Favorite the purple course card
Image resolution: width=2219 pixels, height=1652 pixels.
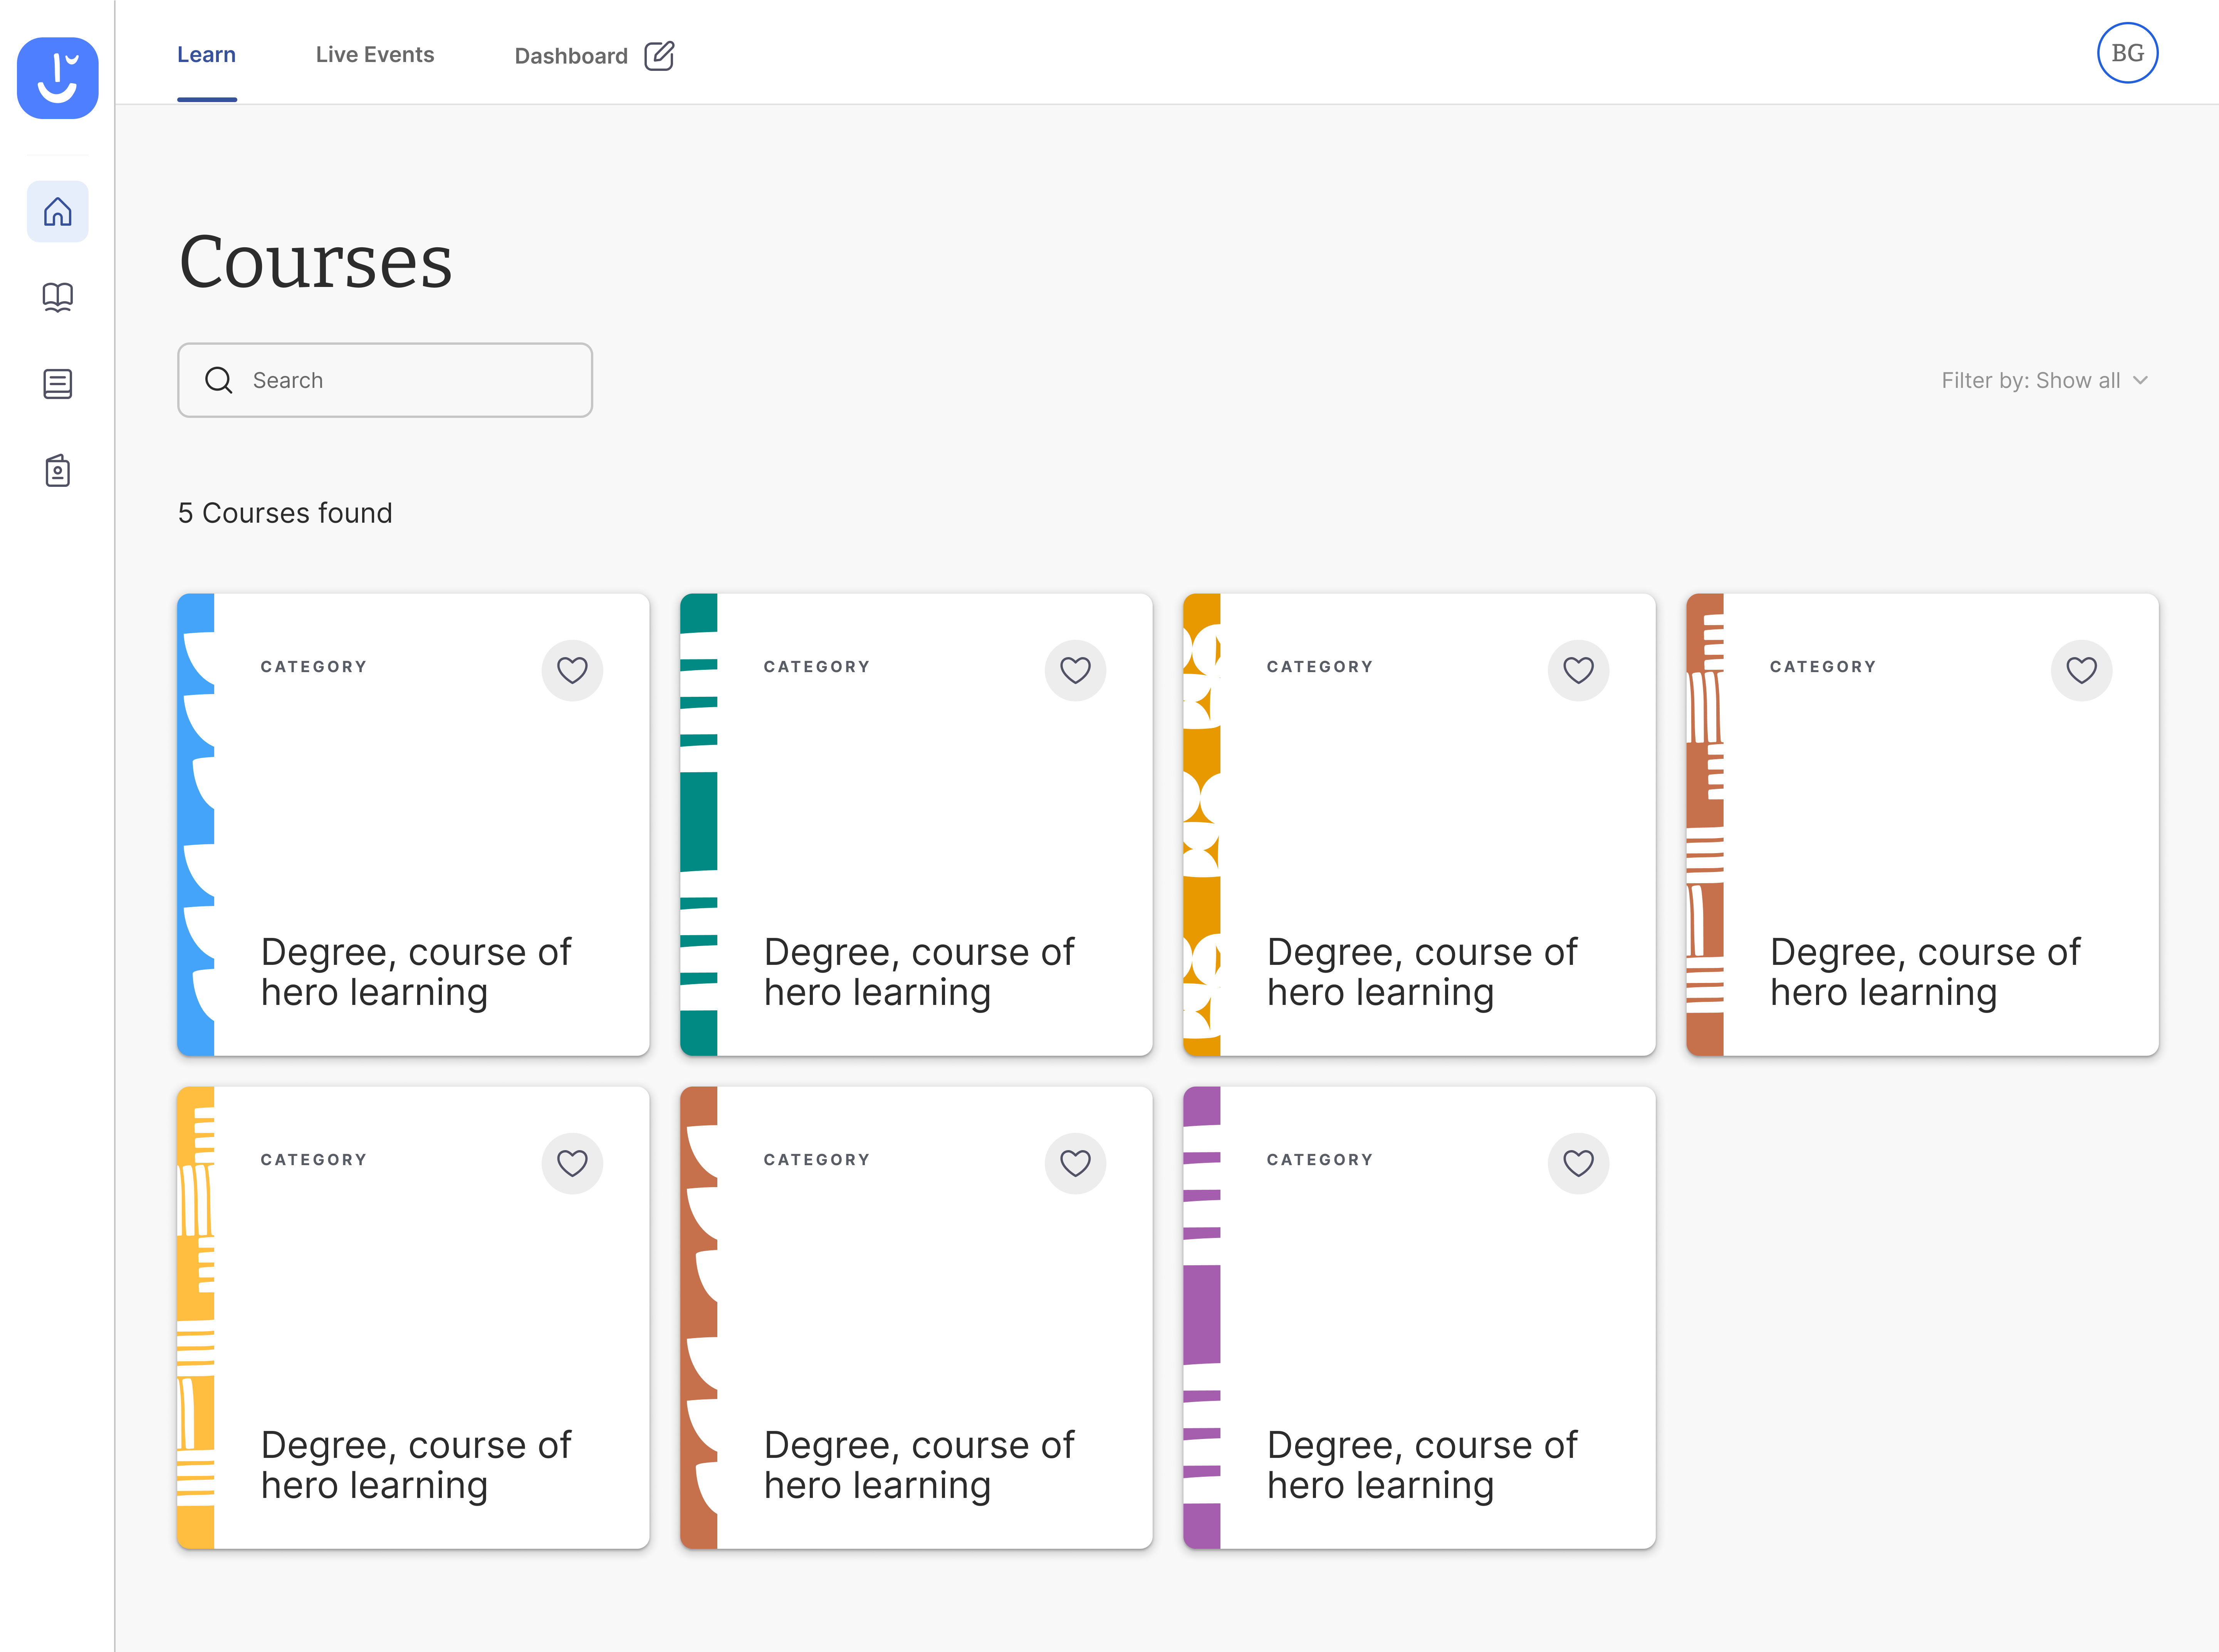[x=1578, y=1163]
